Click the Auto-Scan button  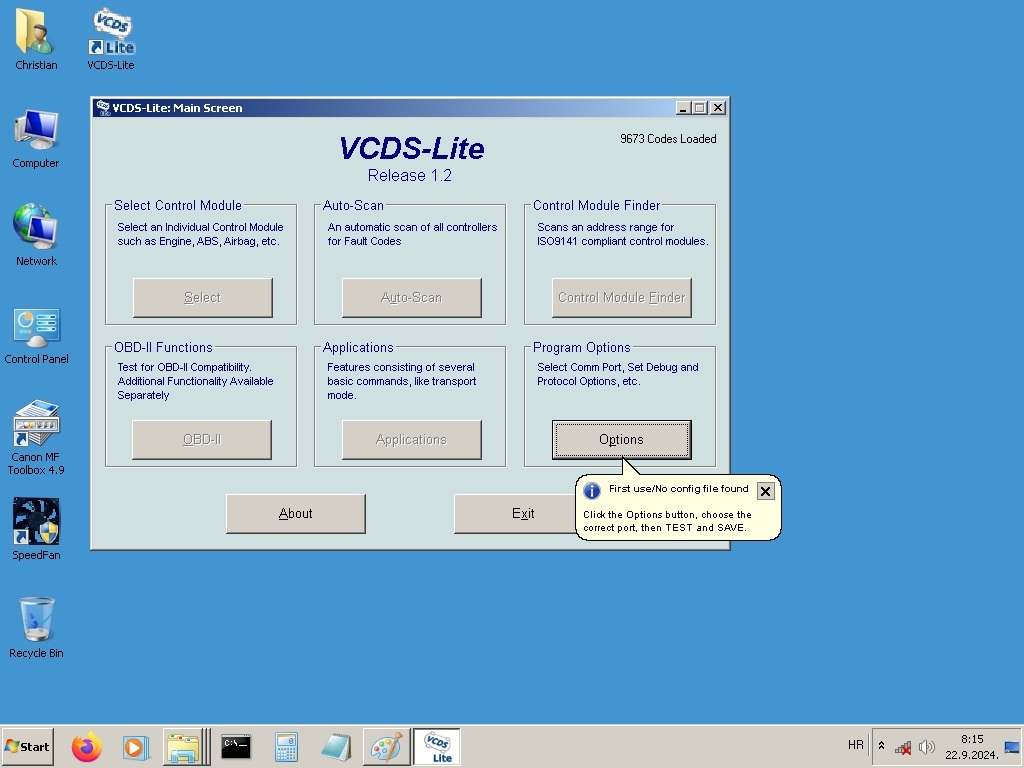pos(411,298)
